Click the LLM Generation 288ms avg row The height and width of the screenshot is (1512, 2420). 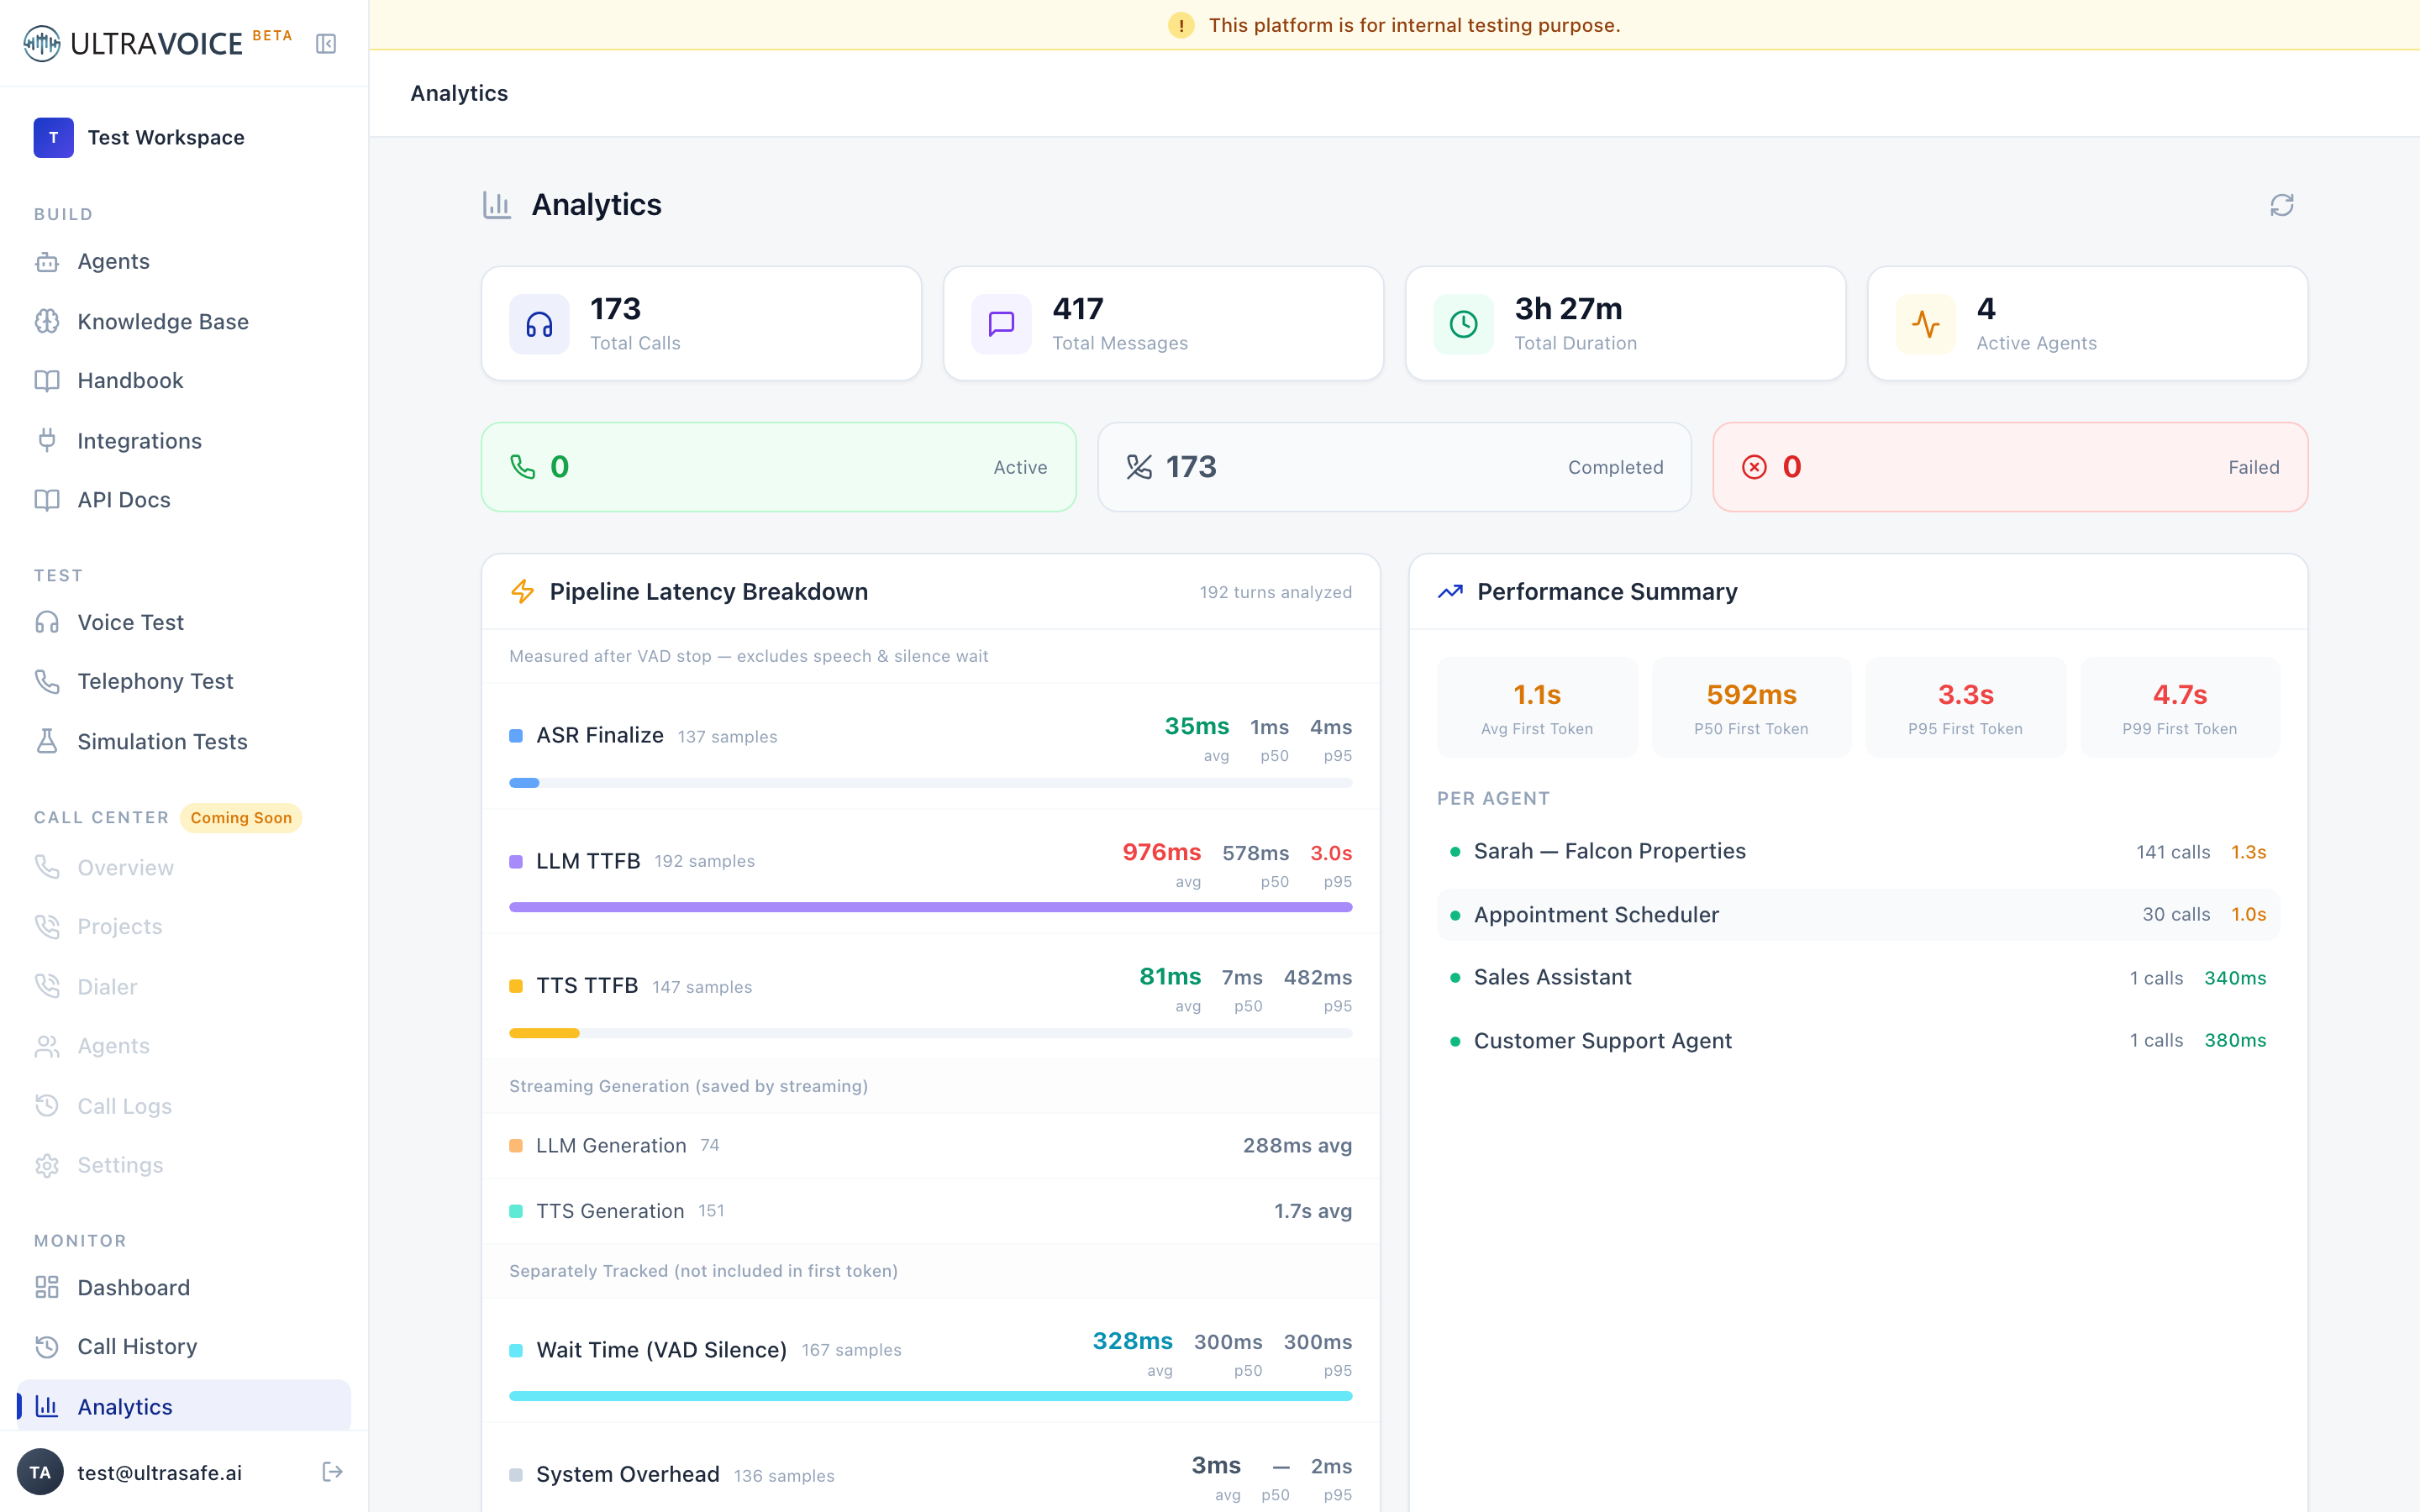click(930, 1146)
